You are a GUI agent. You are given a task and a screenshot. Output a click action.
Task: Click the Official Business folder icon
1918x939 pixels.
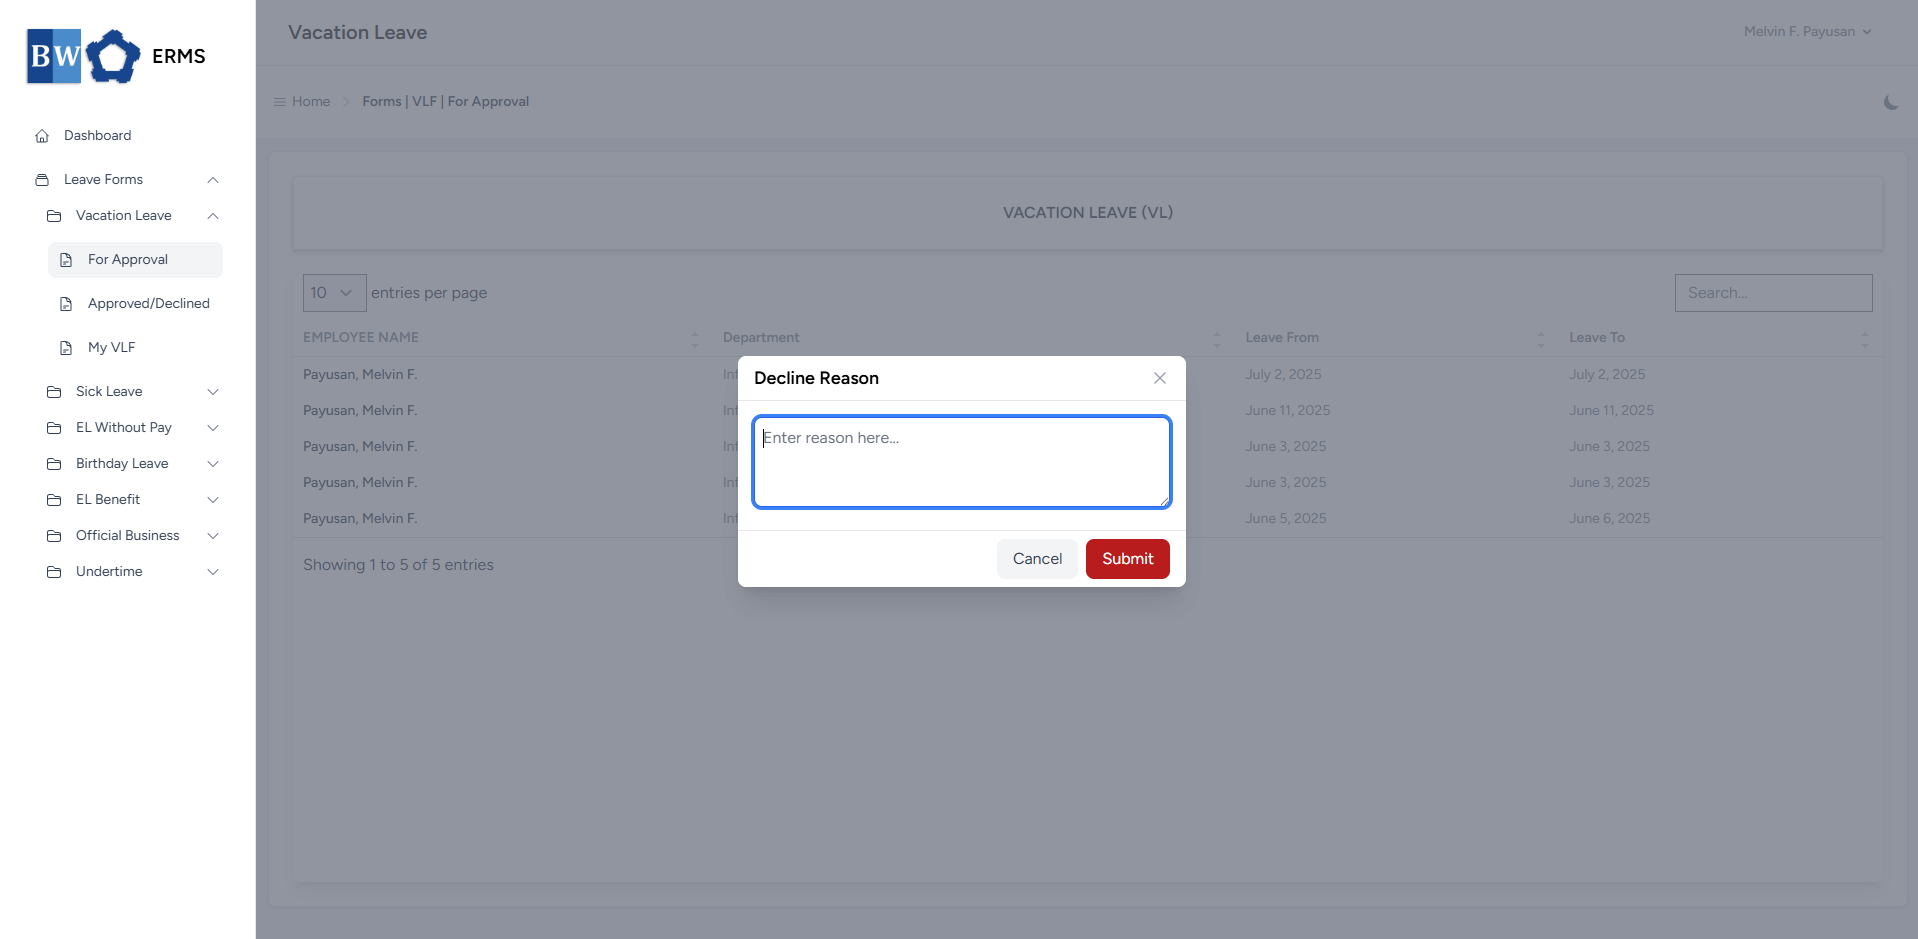(54, 536)
